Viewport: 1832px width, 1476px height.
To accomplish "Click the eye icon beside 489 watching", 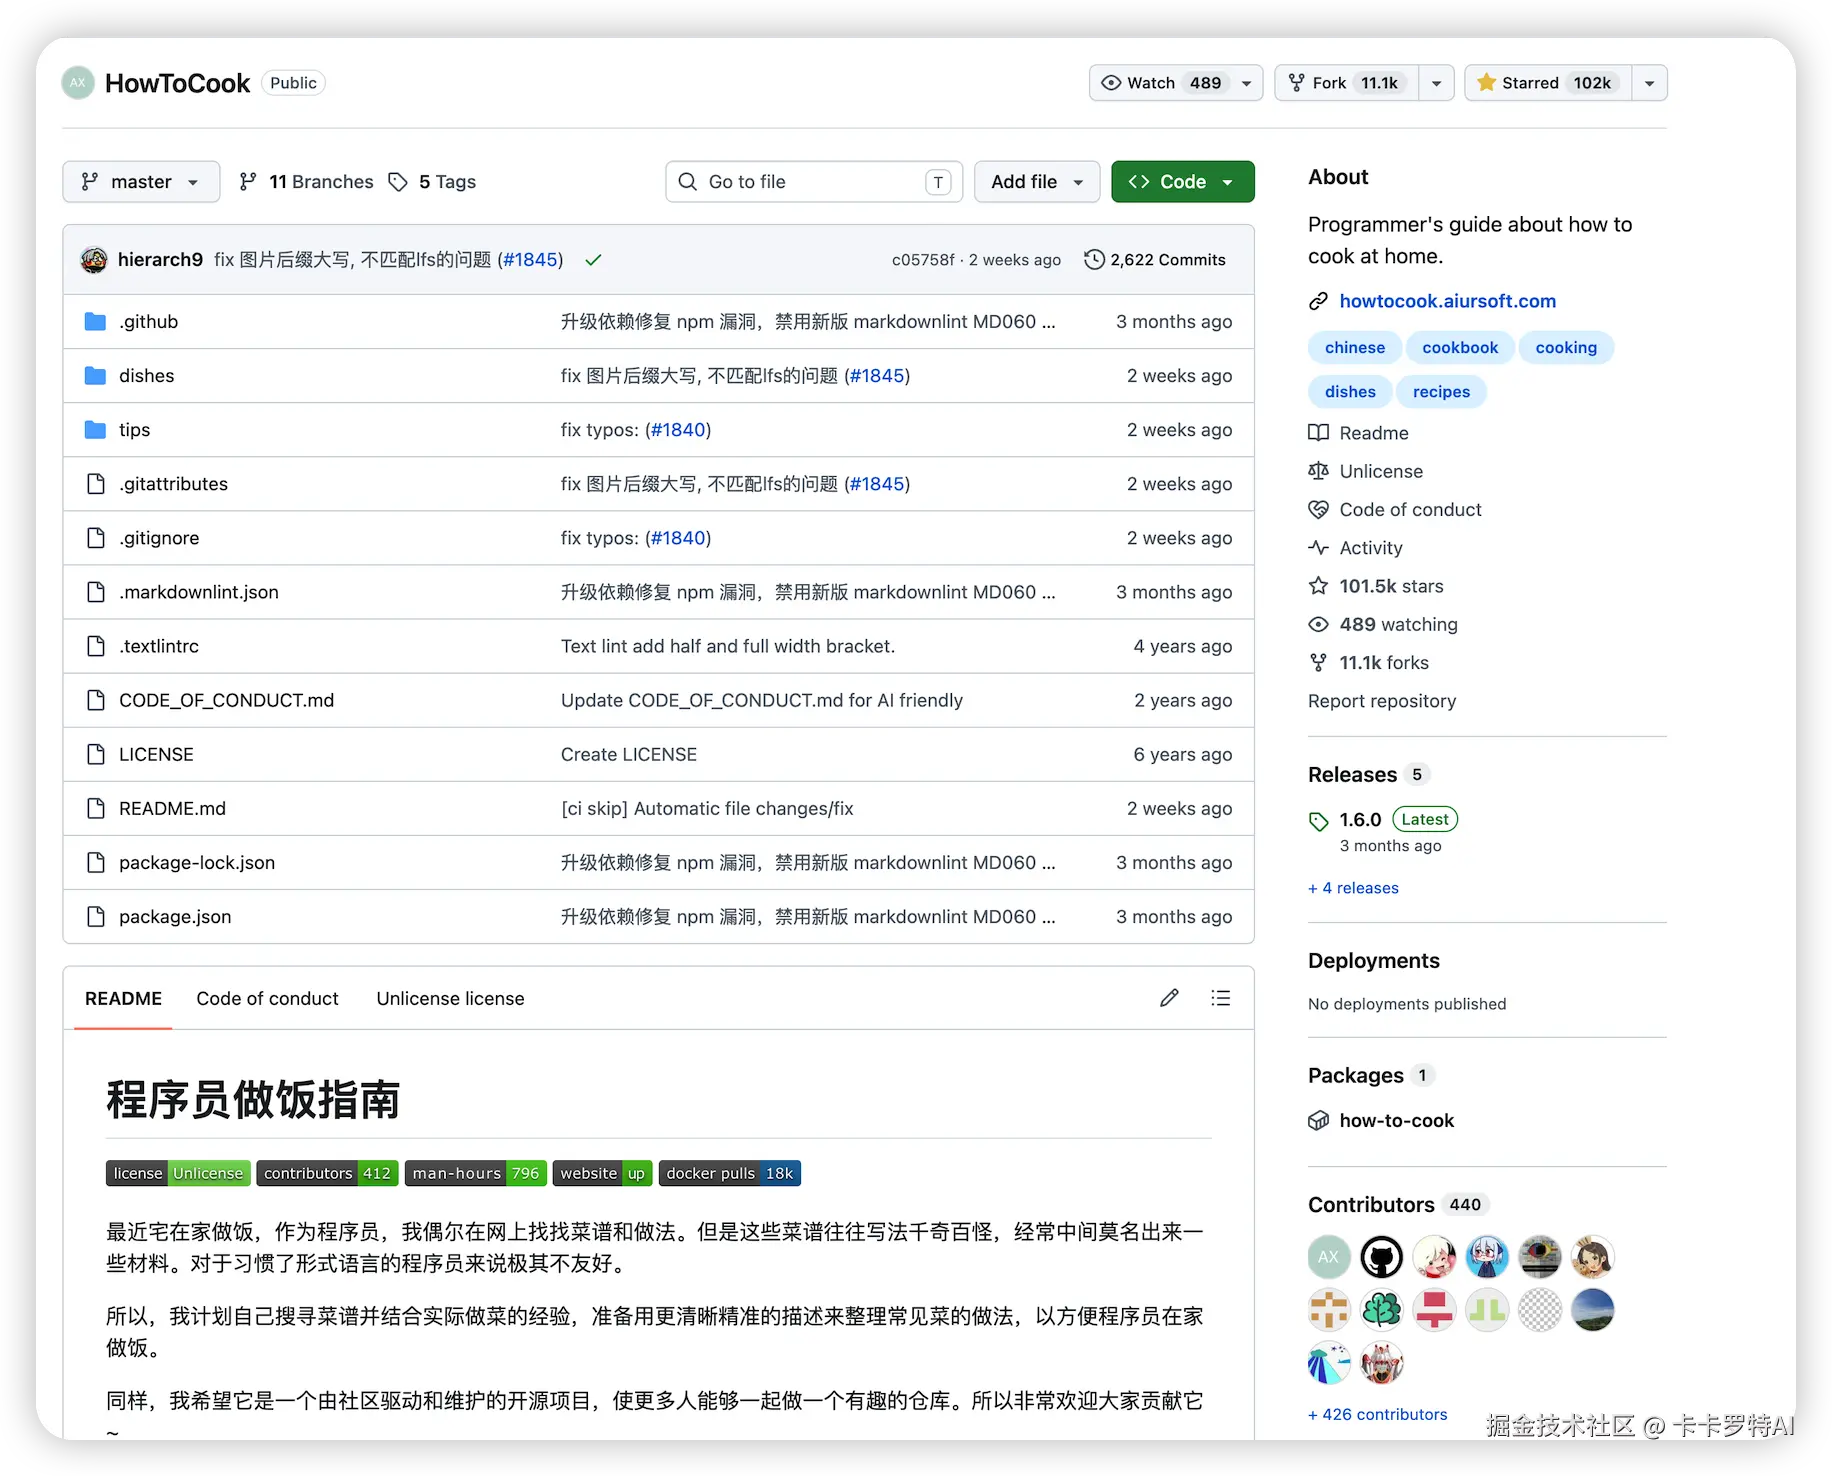I will 1319,625.
